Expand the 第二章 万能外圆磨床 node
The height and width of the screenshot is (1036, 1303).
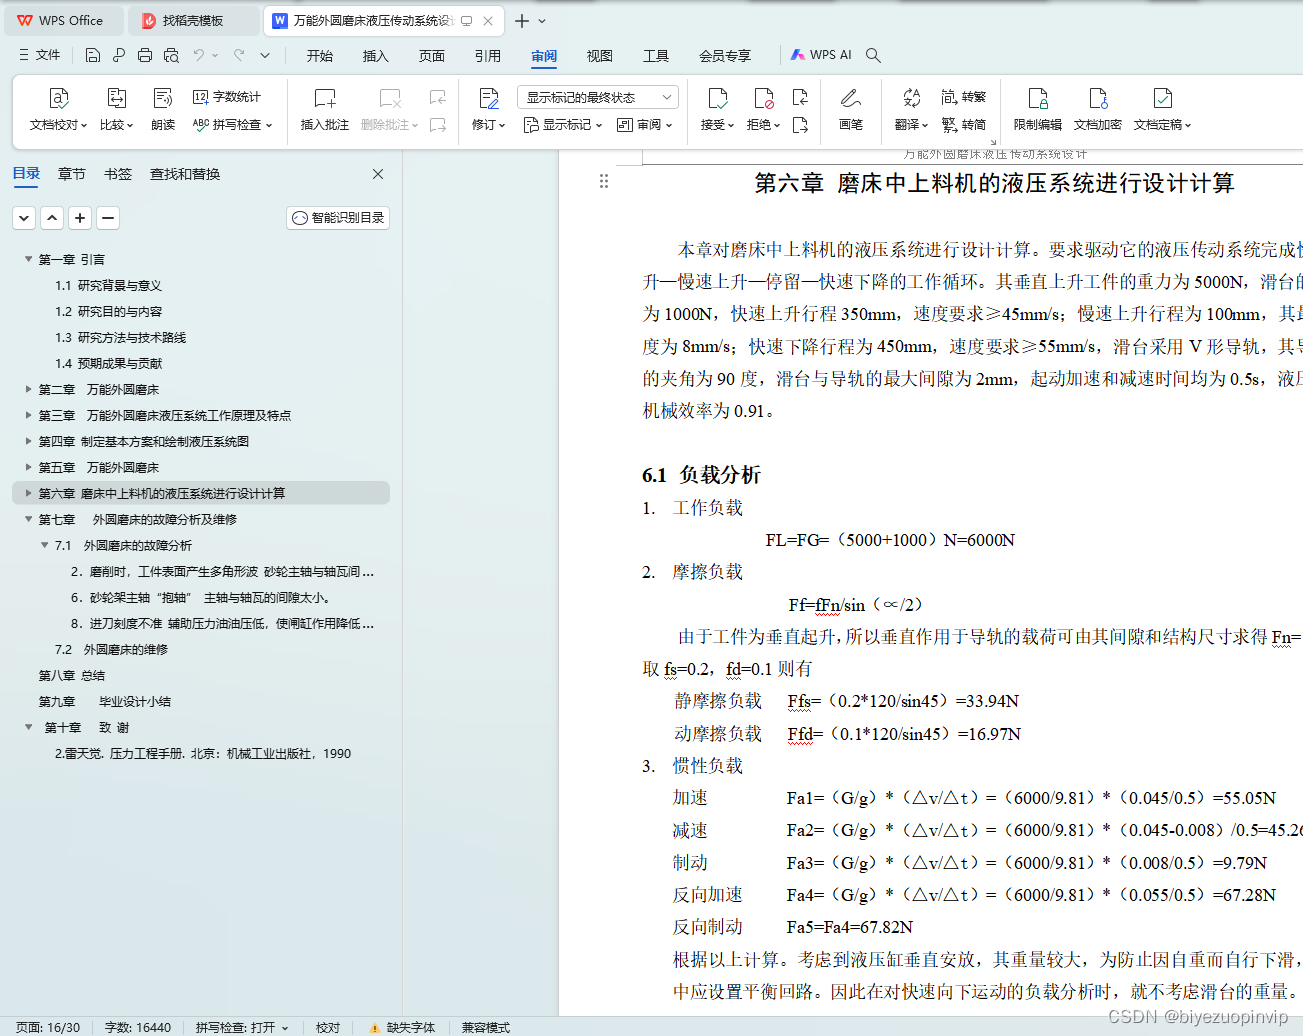[x=28, y=389]
